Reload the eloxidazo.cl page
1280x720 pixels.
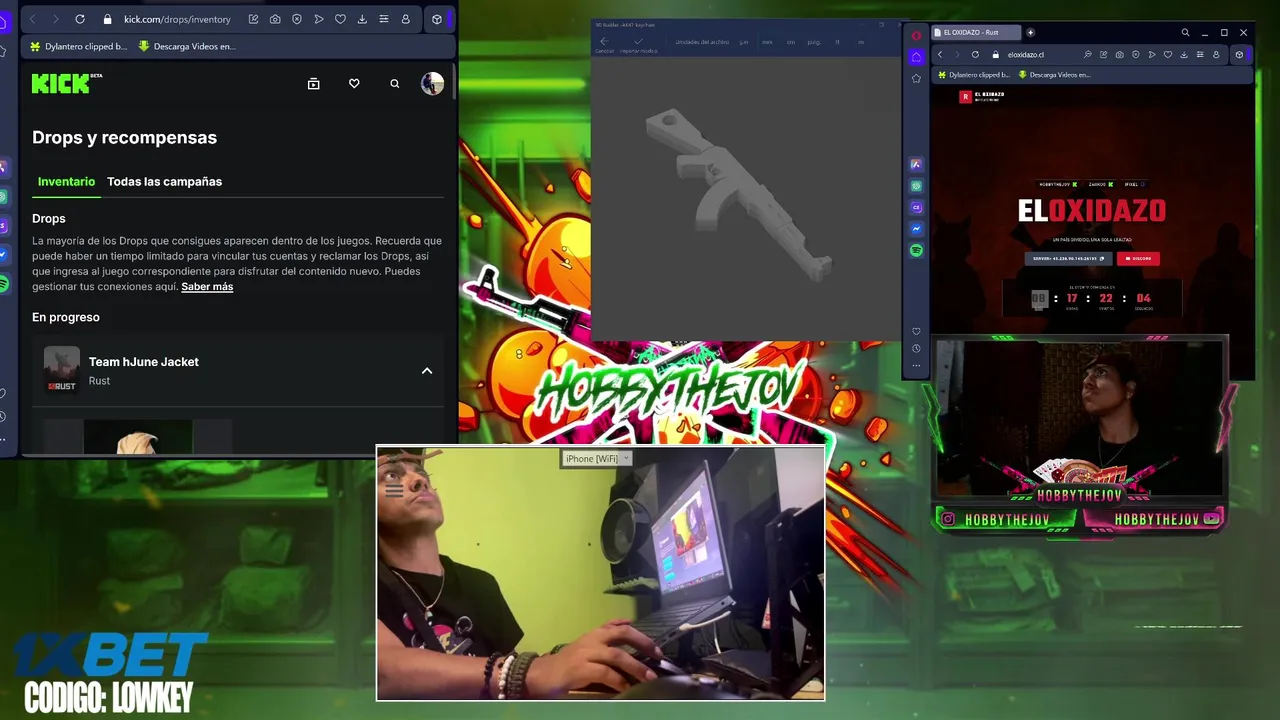(975, 55)
